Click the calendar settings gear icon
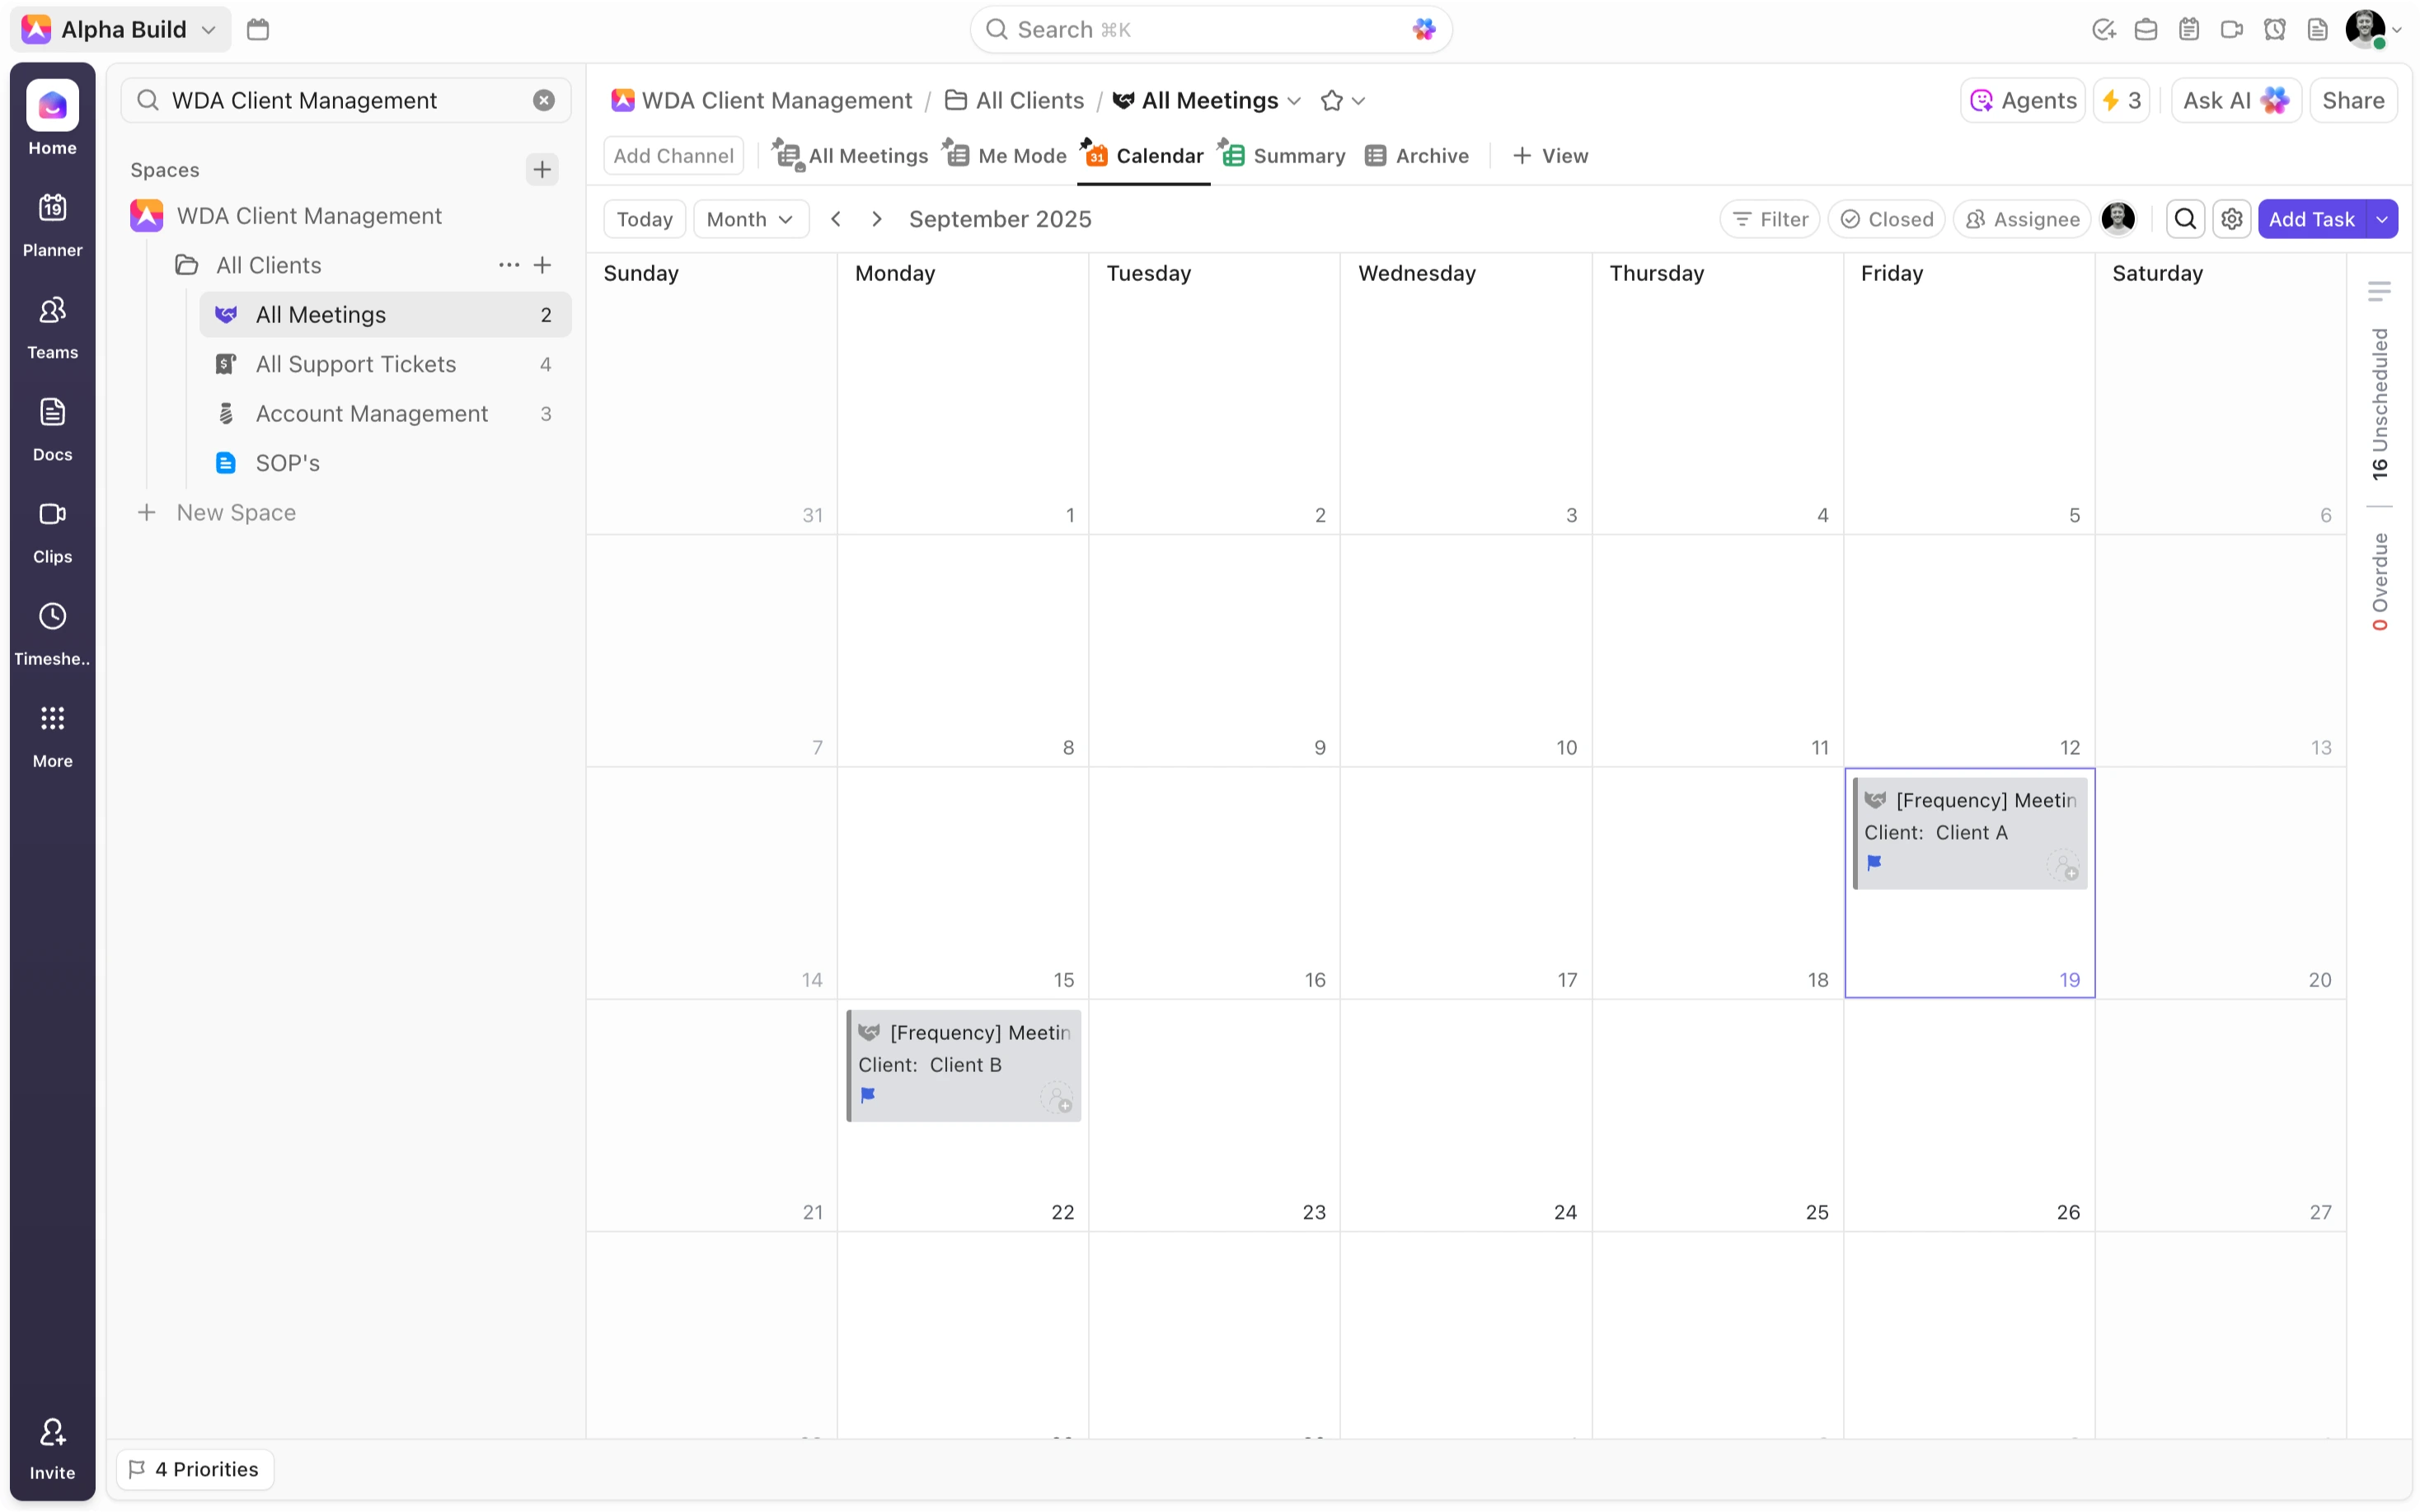The width and height of the screenshot is (2420, 1512). tap(2232, 219)
